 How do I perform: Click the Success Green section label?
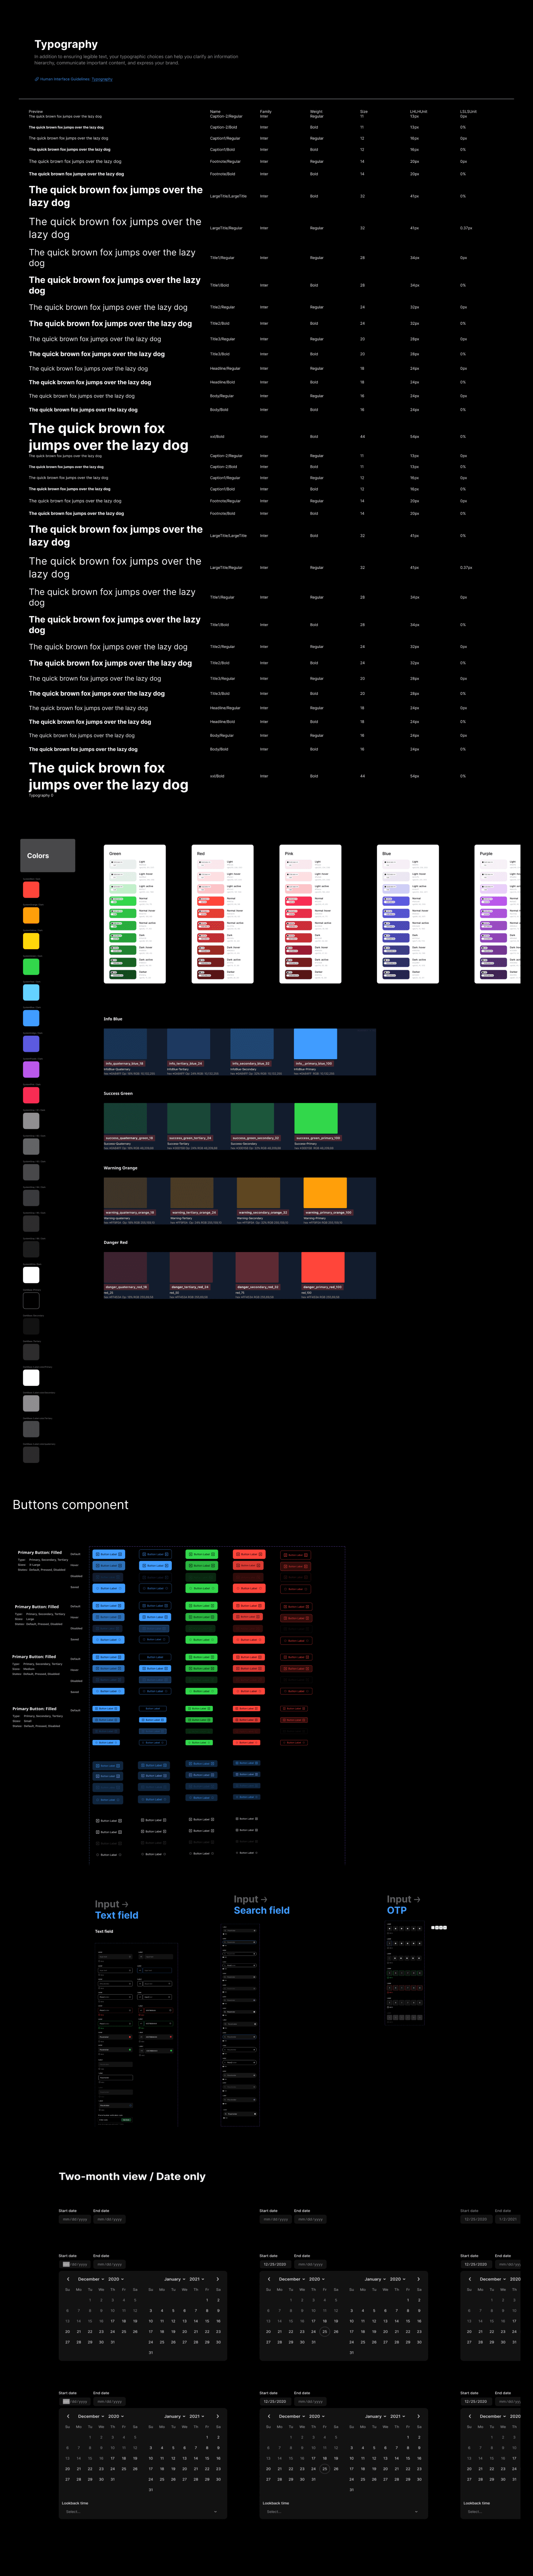(x=118, y=1093)
